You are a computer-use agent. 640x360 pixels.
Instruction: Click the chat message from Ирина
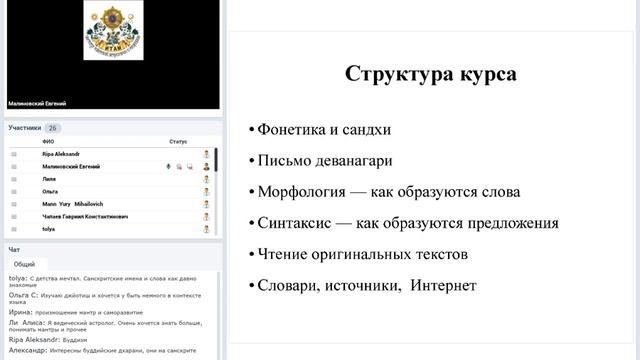[x=76, y=312]
